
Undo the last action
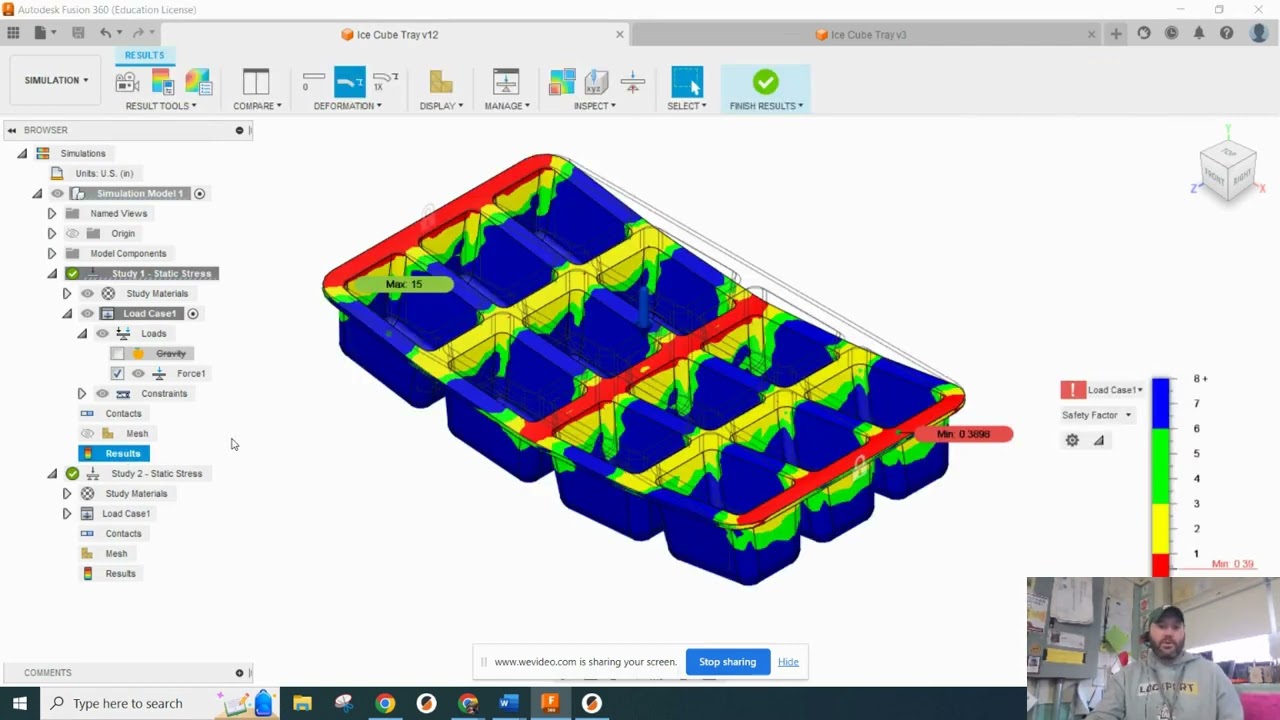tap(105, 33)
